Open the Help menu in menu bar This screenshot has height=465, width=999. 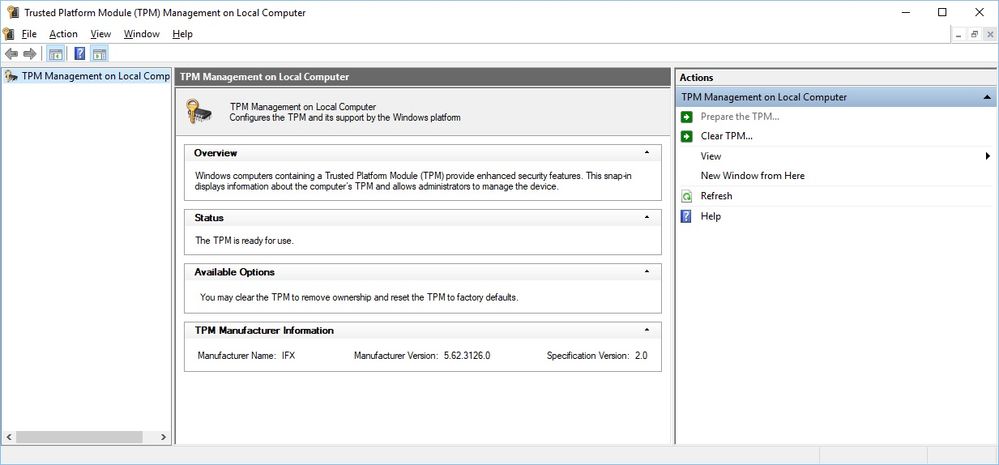point(182,34)
